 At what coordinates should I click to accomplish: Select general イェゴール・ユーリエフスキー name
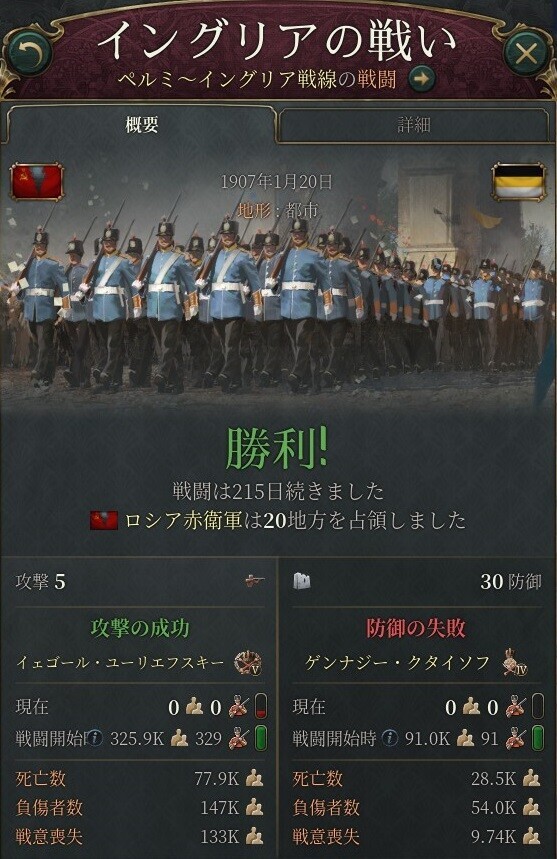120,663
